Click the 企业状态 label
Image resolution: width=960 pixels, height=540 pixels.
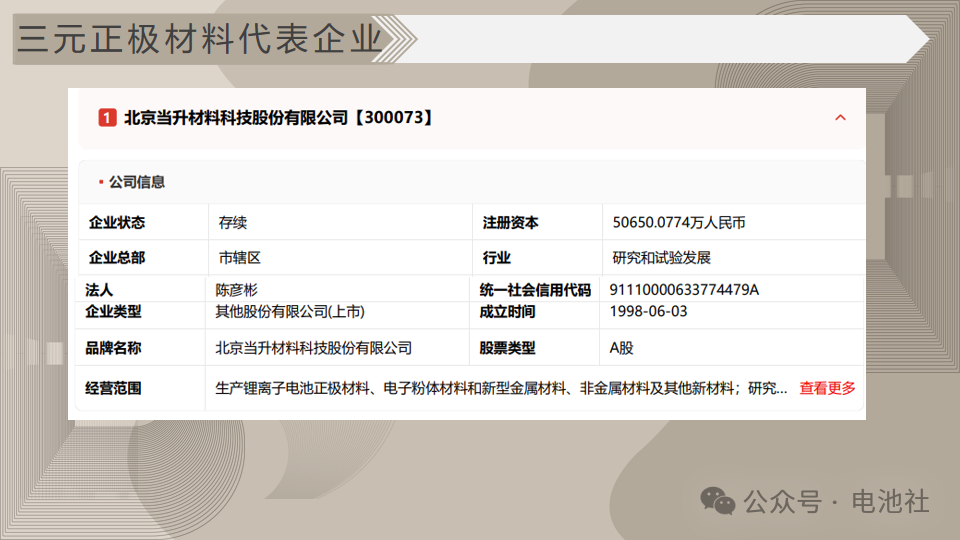pyautogui.click(x=117, y=222)
